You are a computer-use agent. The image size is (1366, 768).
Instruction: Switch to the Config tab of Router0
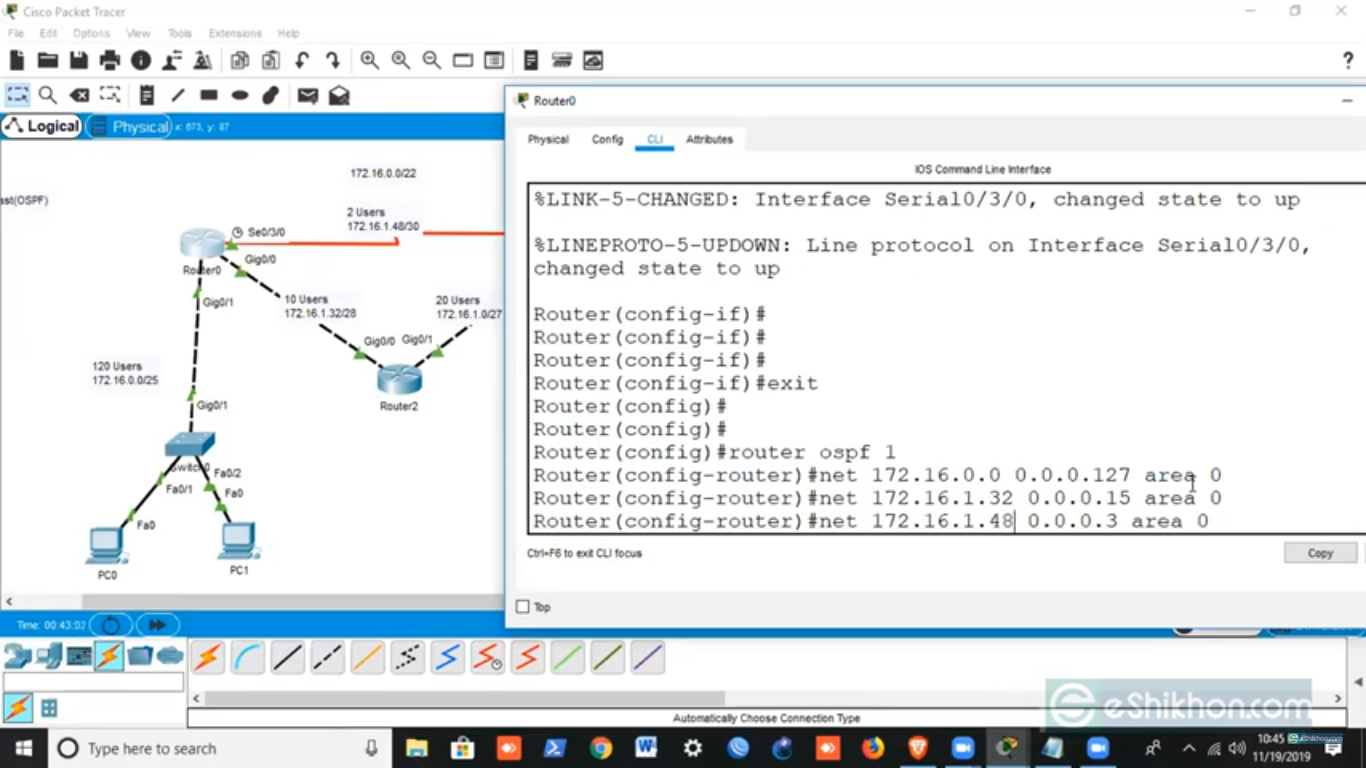coord(607,140)
